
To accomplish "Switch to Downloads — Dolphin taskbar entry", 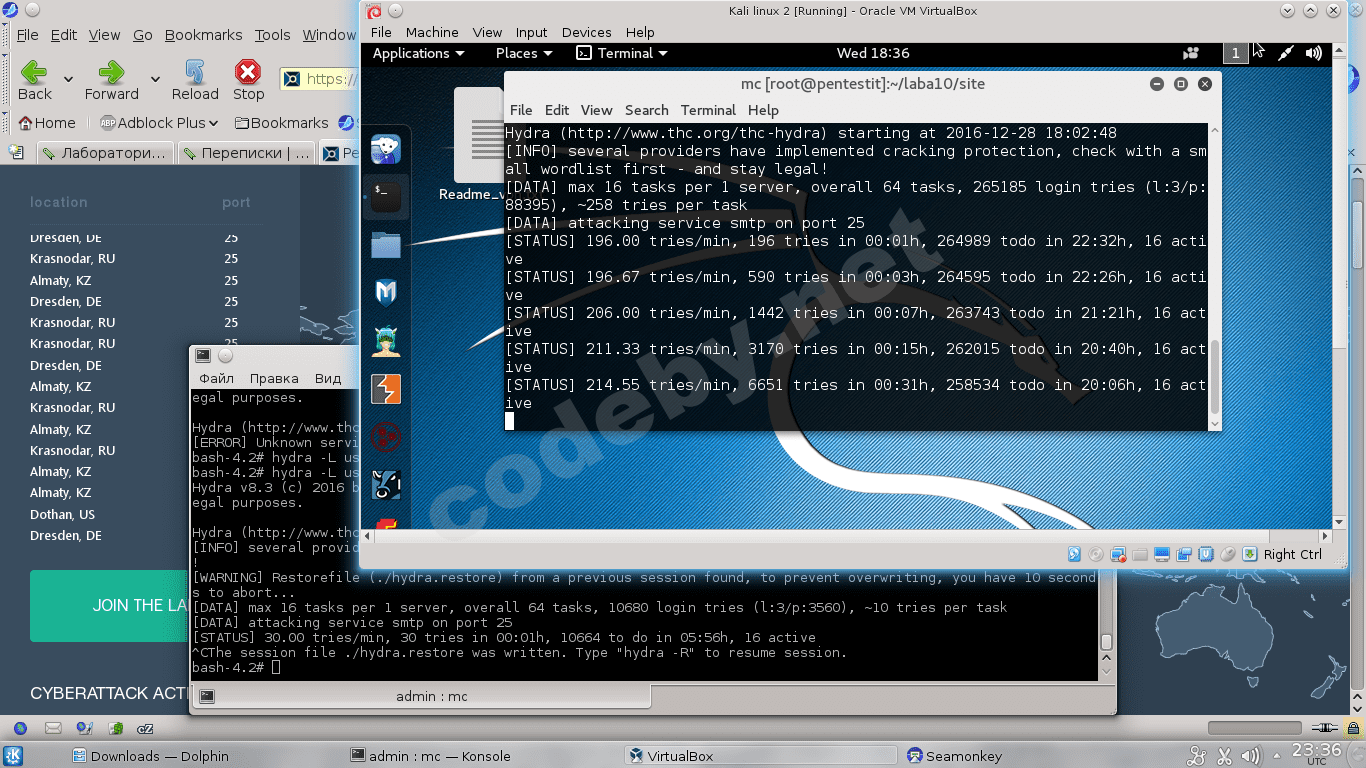I will (150, 756).
